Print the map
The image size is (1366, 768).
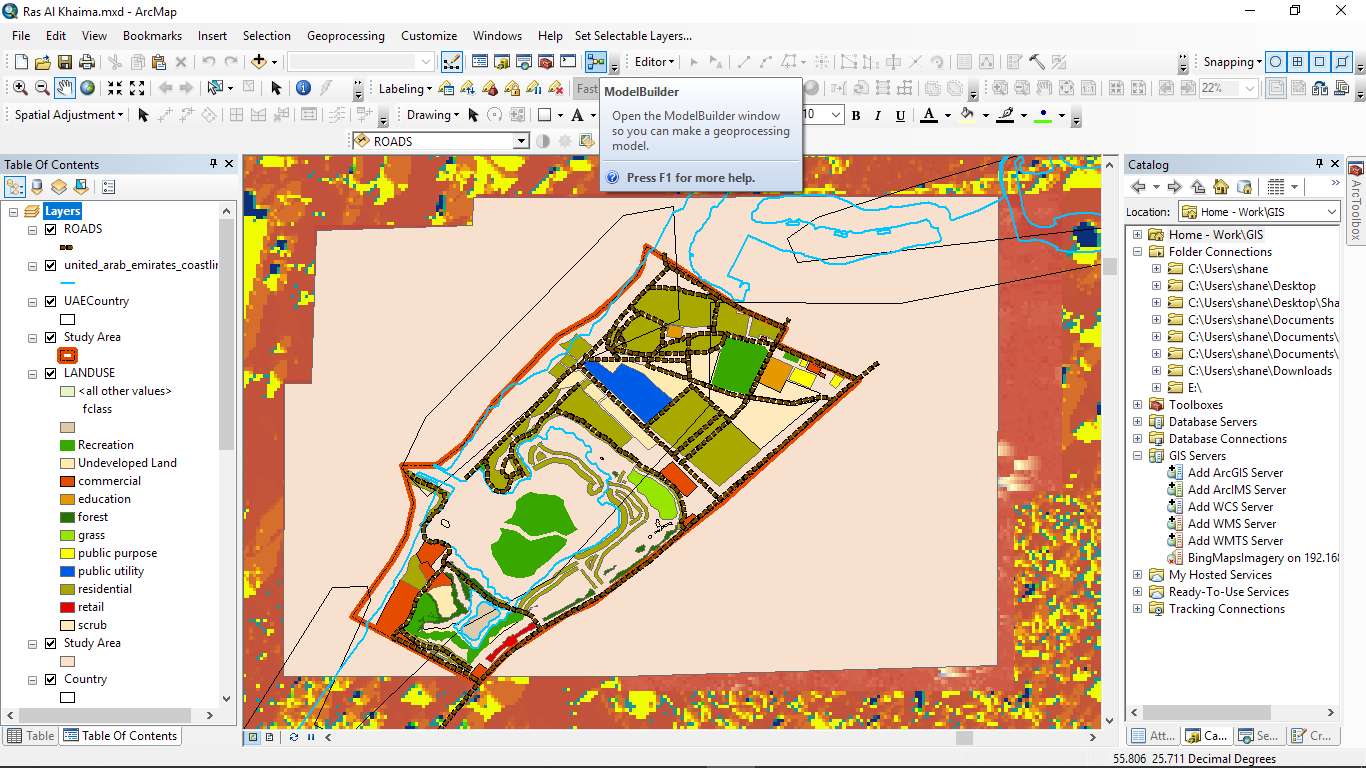coord(88,62)
